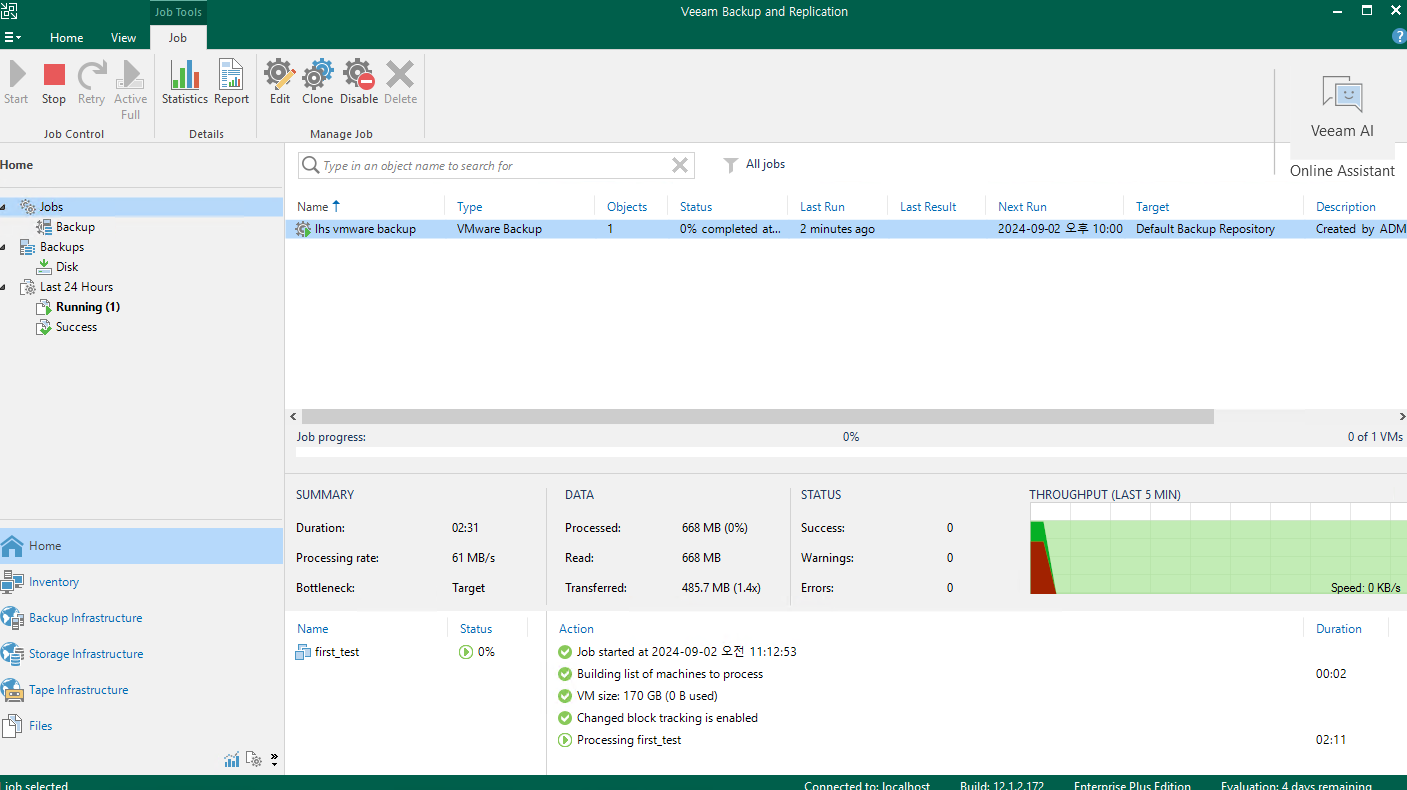This screenshot has height=790, width=1407.
Task: Open the Success node
Action: 76,327
